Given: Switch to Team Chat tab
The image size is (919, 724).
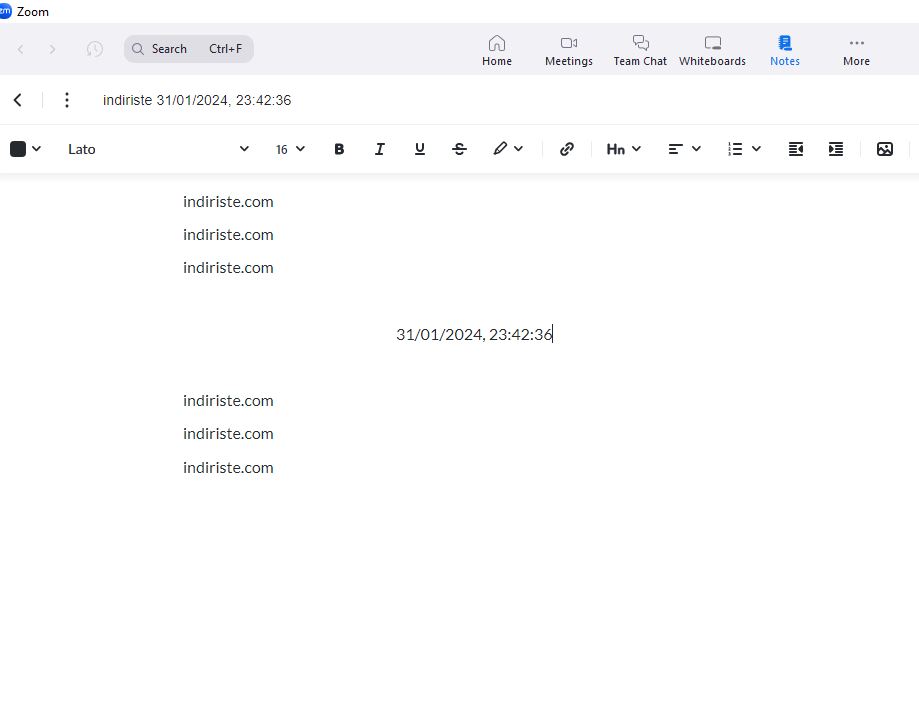Looking at the screenshot, I should click(x=640, y=50).
